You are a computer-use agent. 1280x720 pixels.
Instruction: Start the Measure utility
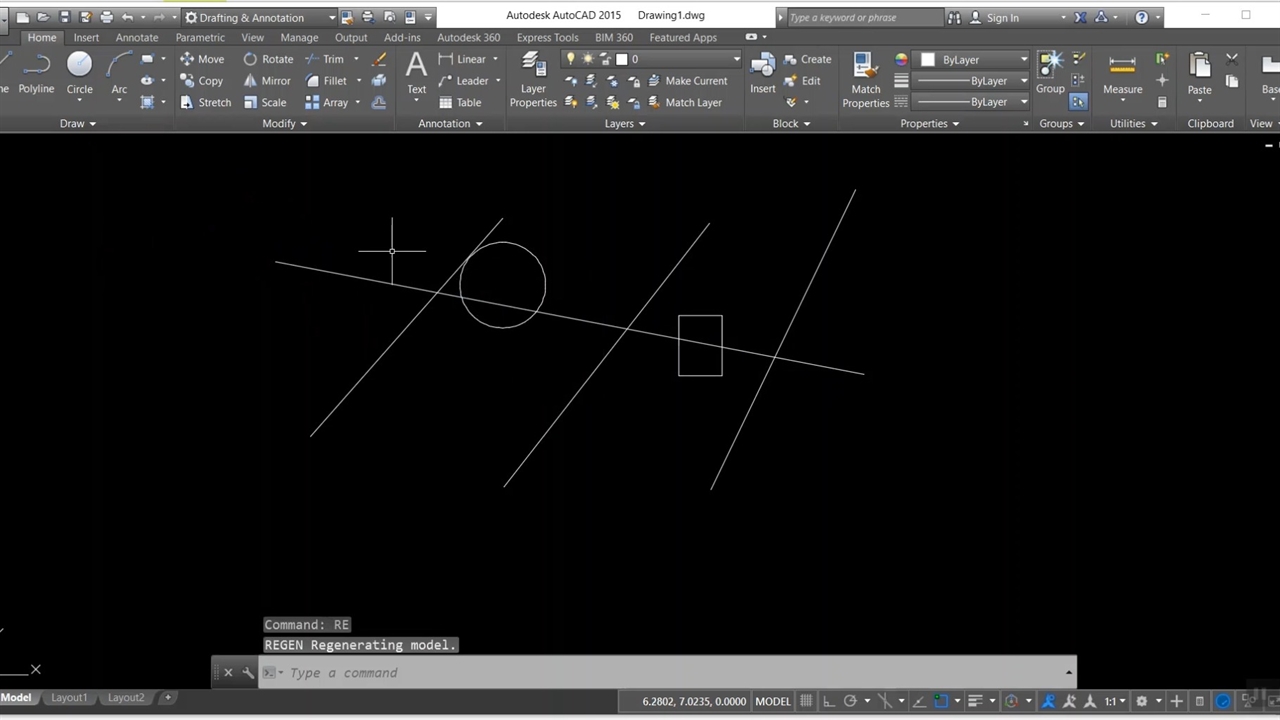pos(1122,73)
